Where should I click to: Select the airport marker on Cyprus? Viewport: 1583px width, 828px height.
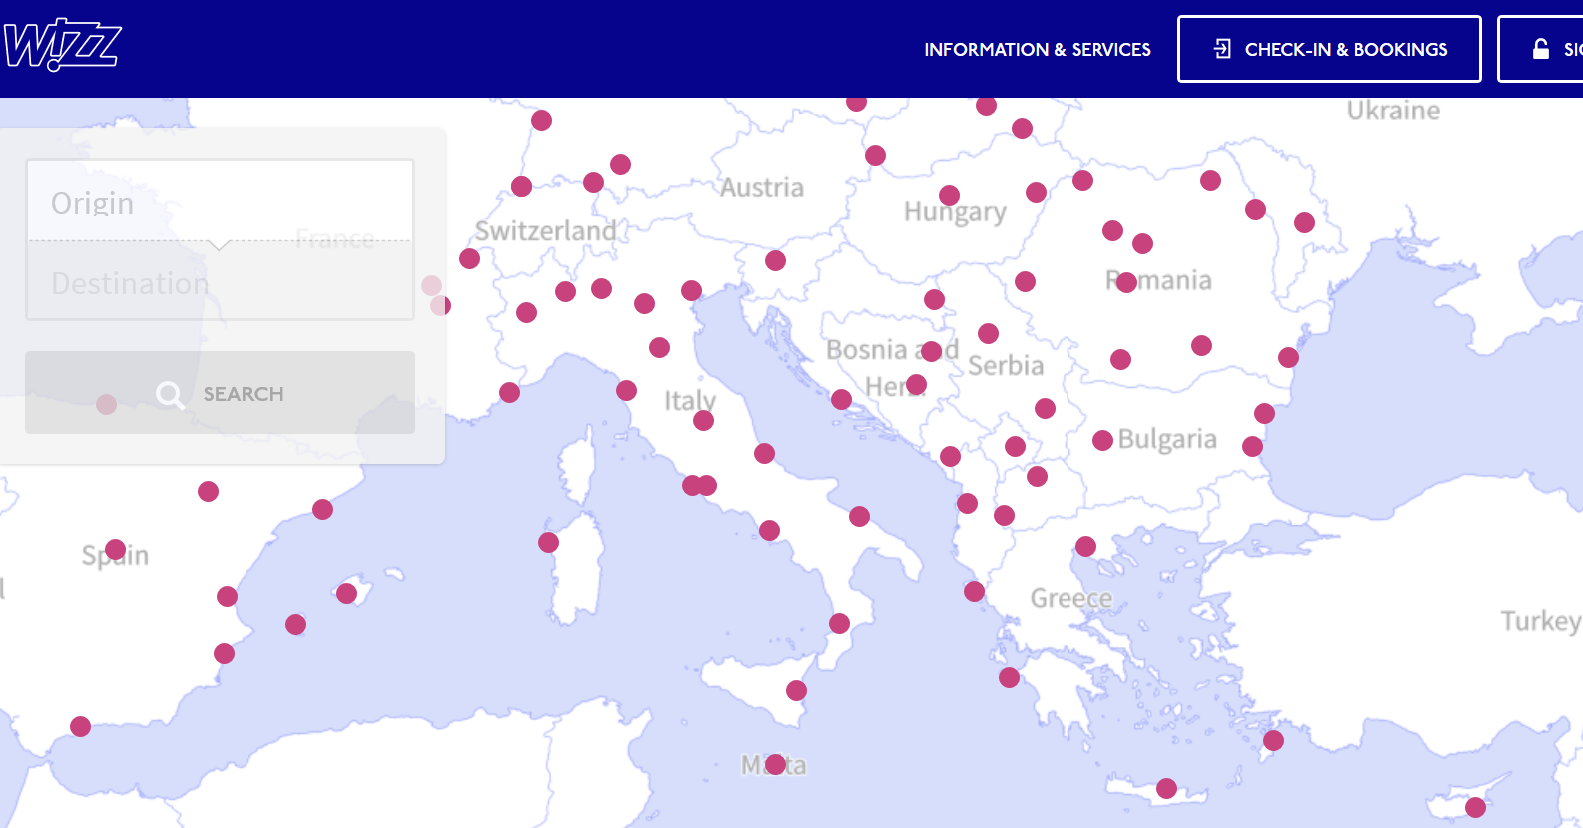tap(1475, 807)
